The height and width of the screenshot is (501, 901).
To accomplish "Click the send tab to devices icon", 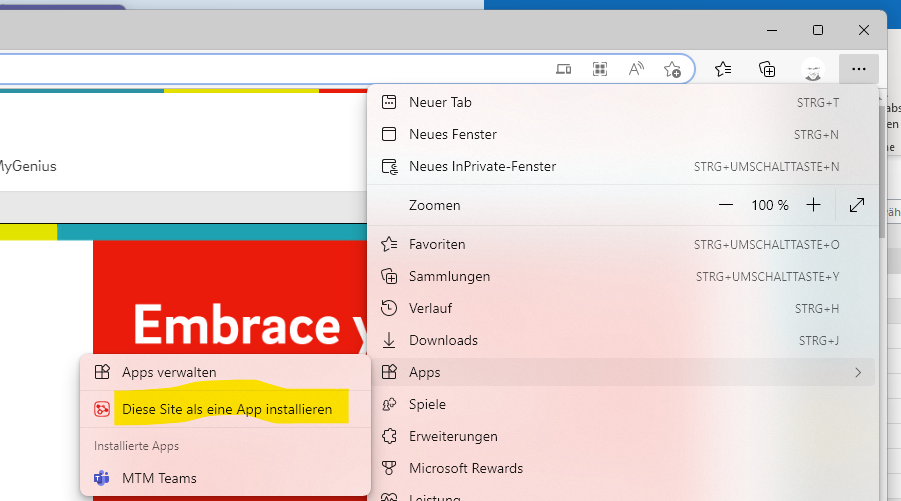I will [x=564, y=69].
